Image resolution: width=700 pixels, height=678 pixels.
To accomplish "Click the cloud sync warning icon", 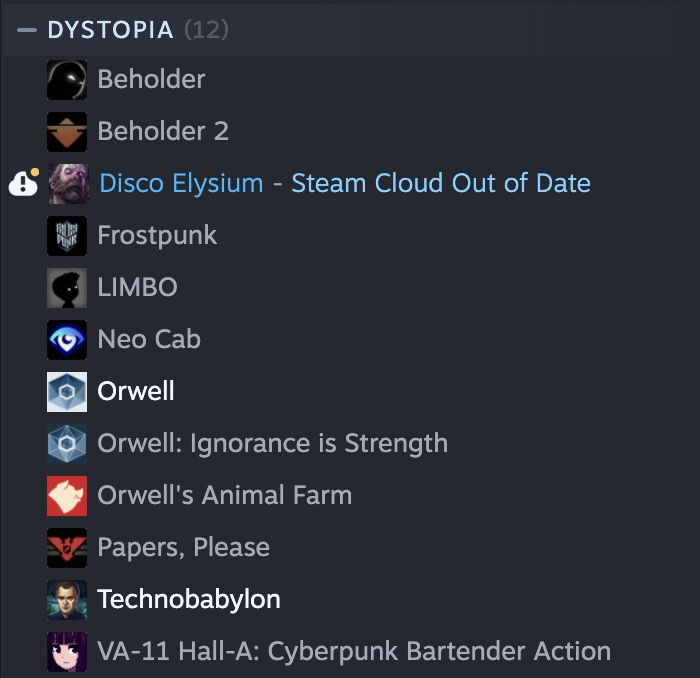I will click(x=23, y=184).
